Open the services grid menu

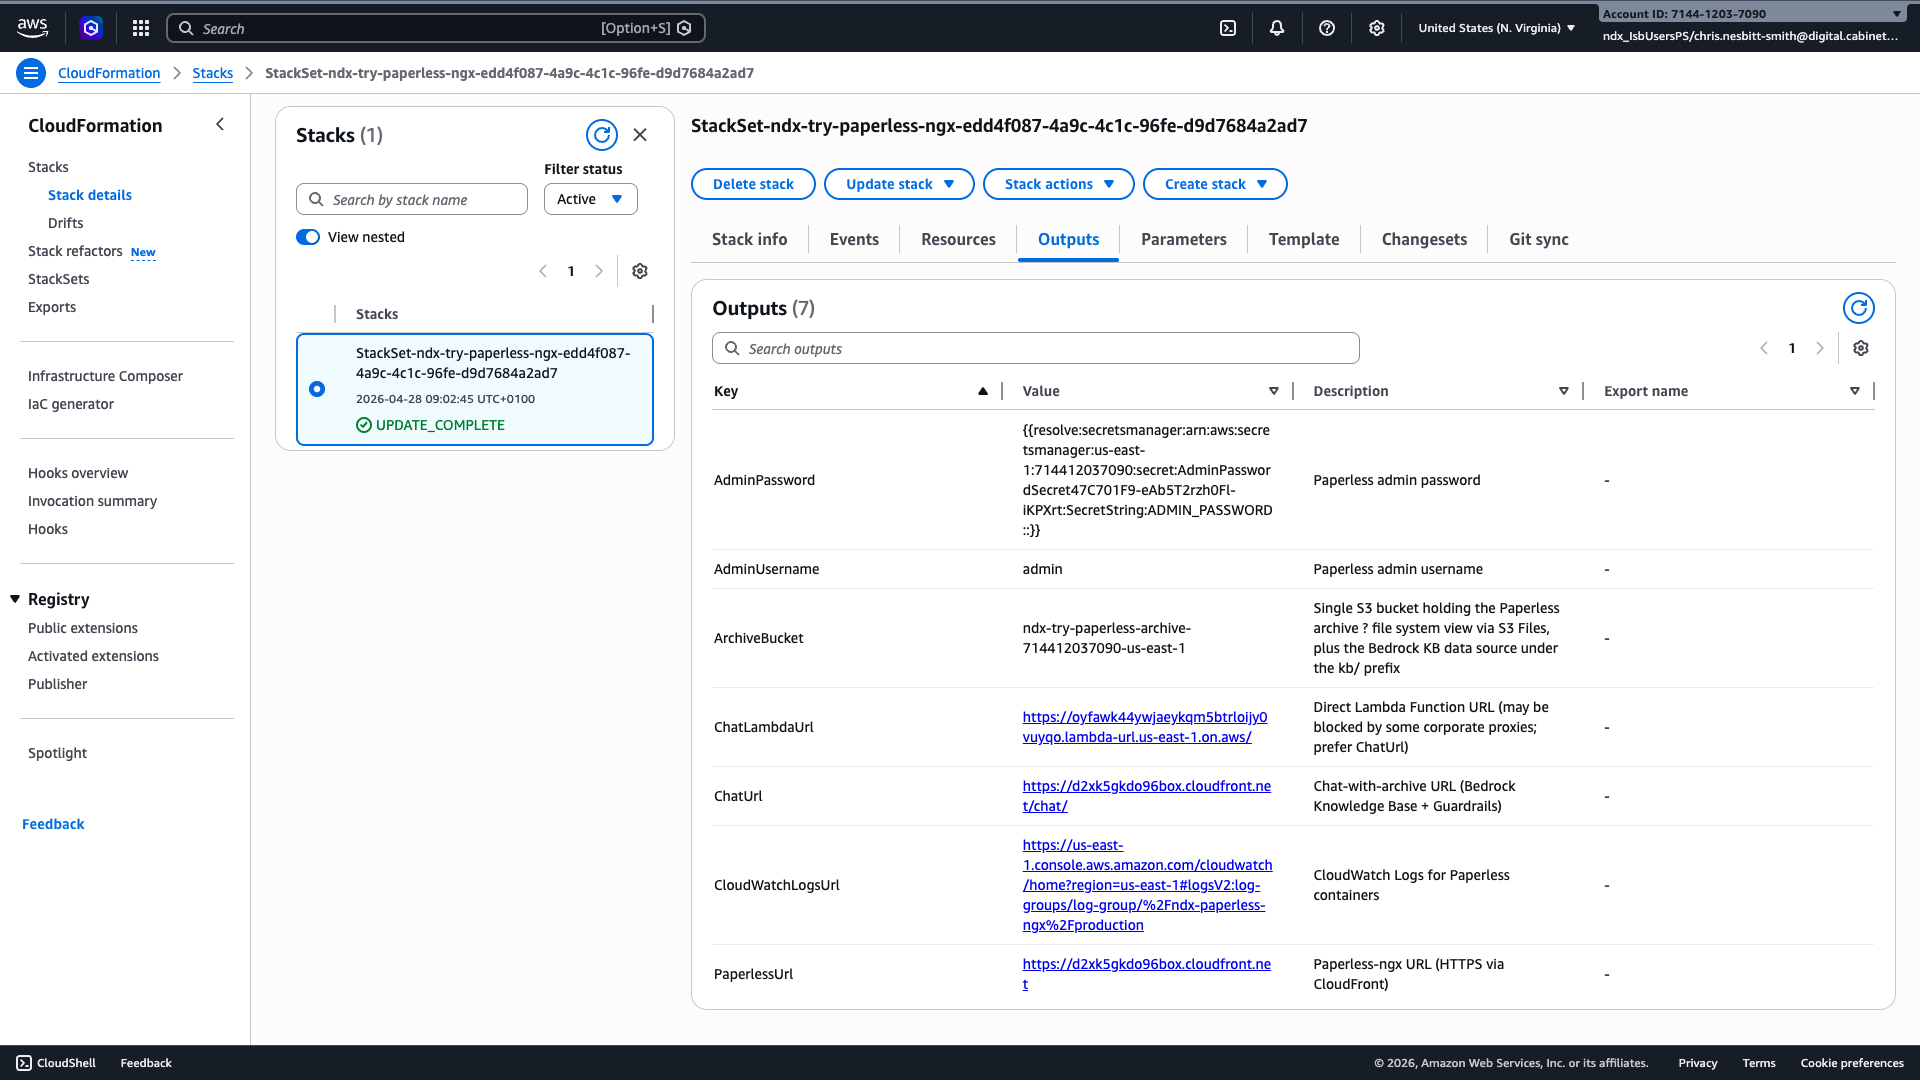point(141,28)
